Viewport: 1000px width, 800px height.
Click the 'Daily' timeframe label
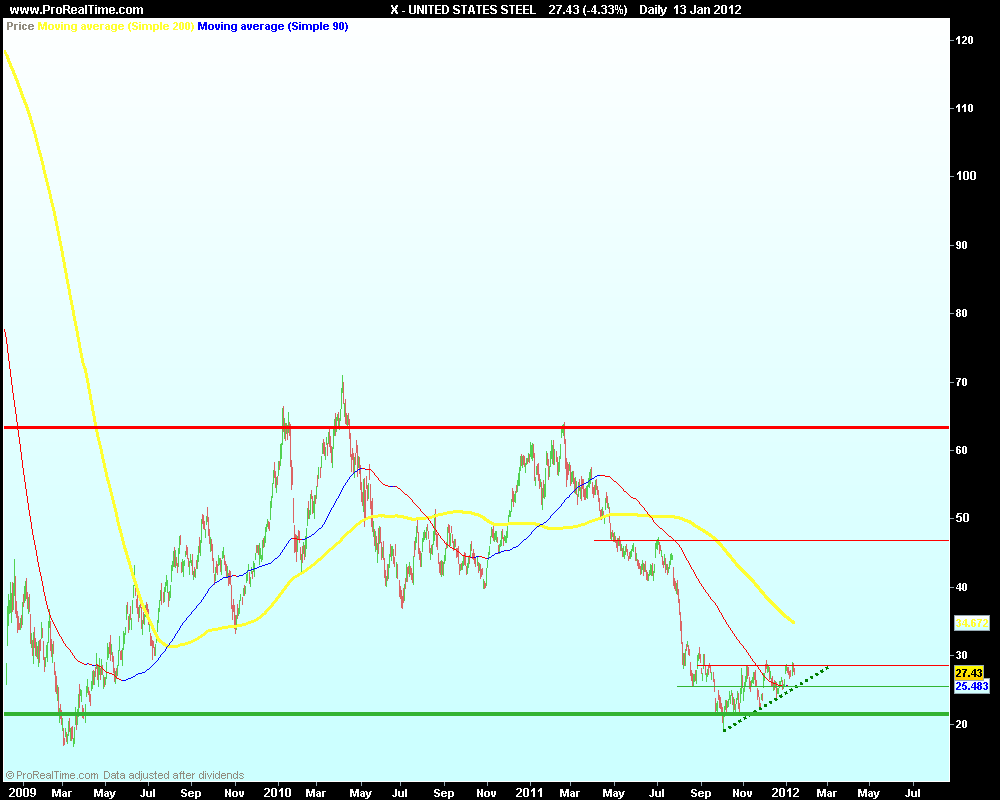(652, 10)
